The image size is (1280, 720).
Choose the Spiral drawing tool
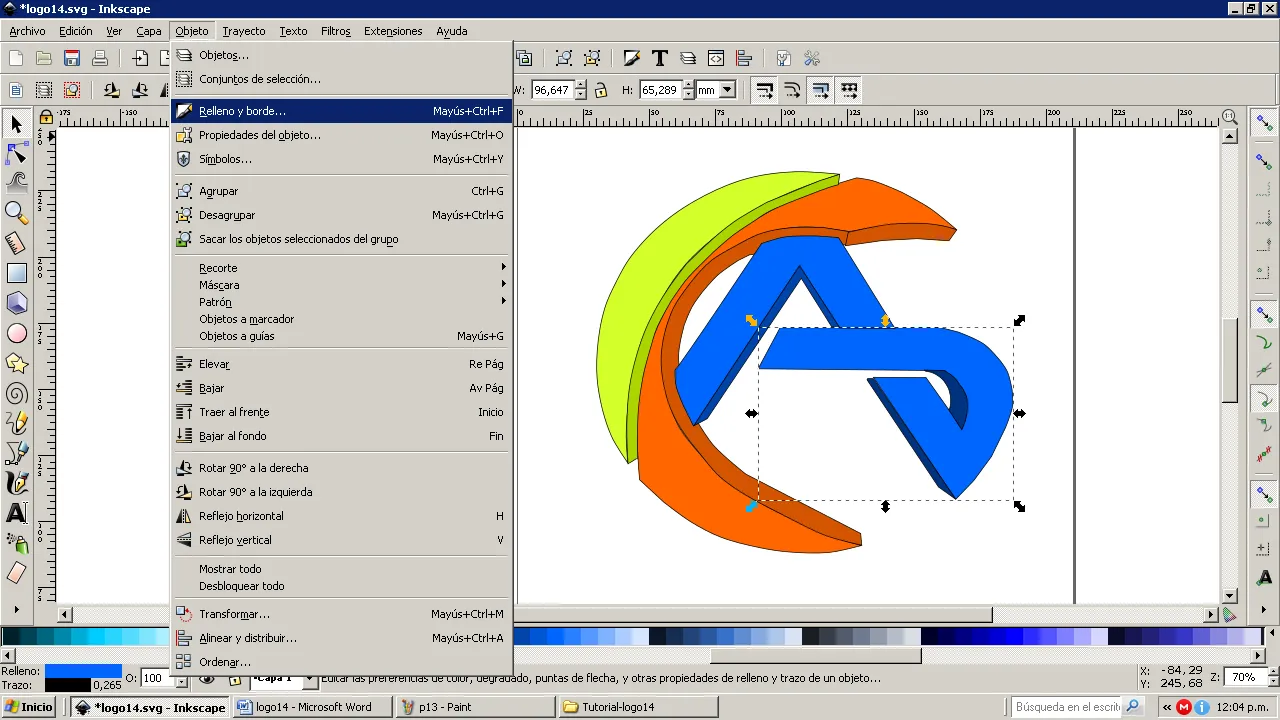coord(17,393)
